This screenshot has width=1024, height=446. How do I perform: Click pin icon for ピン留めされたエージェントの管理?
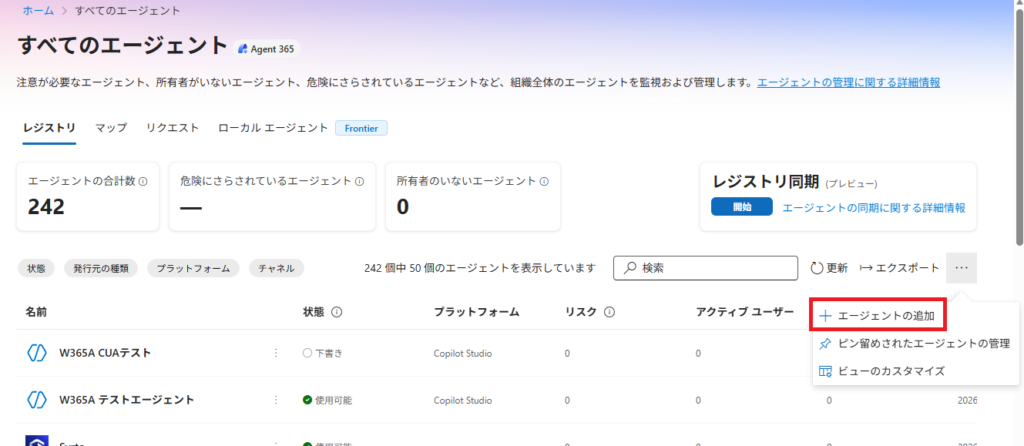(x=825, y=343)
